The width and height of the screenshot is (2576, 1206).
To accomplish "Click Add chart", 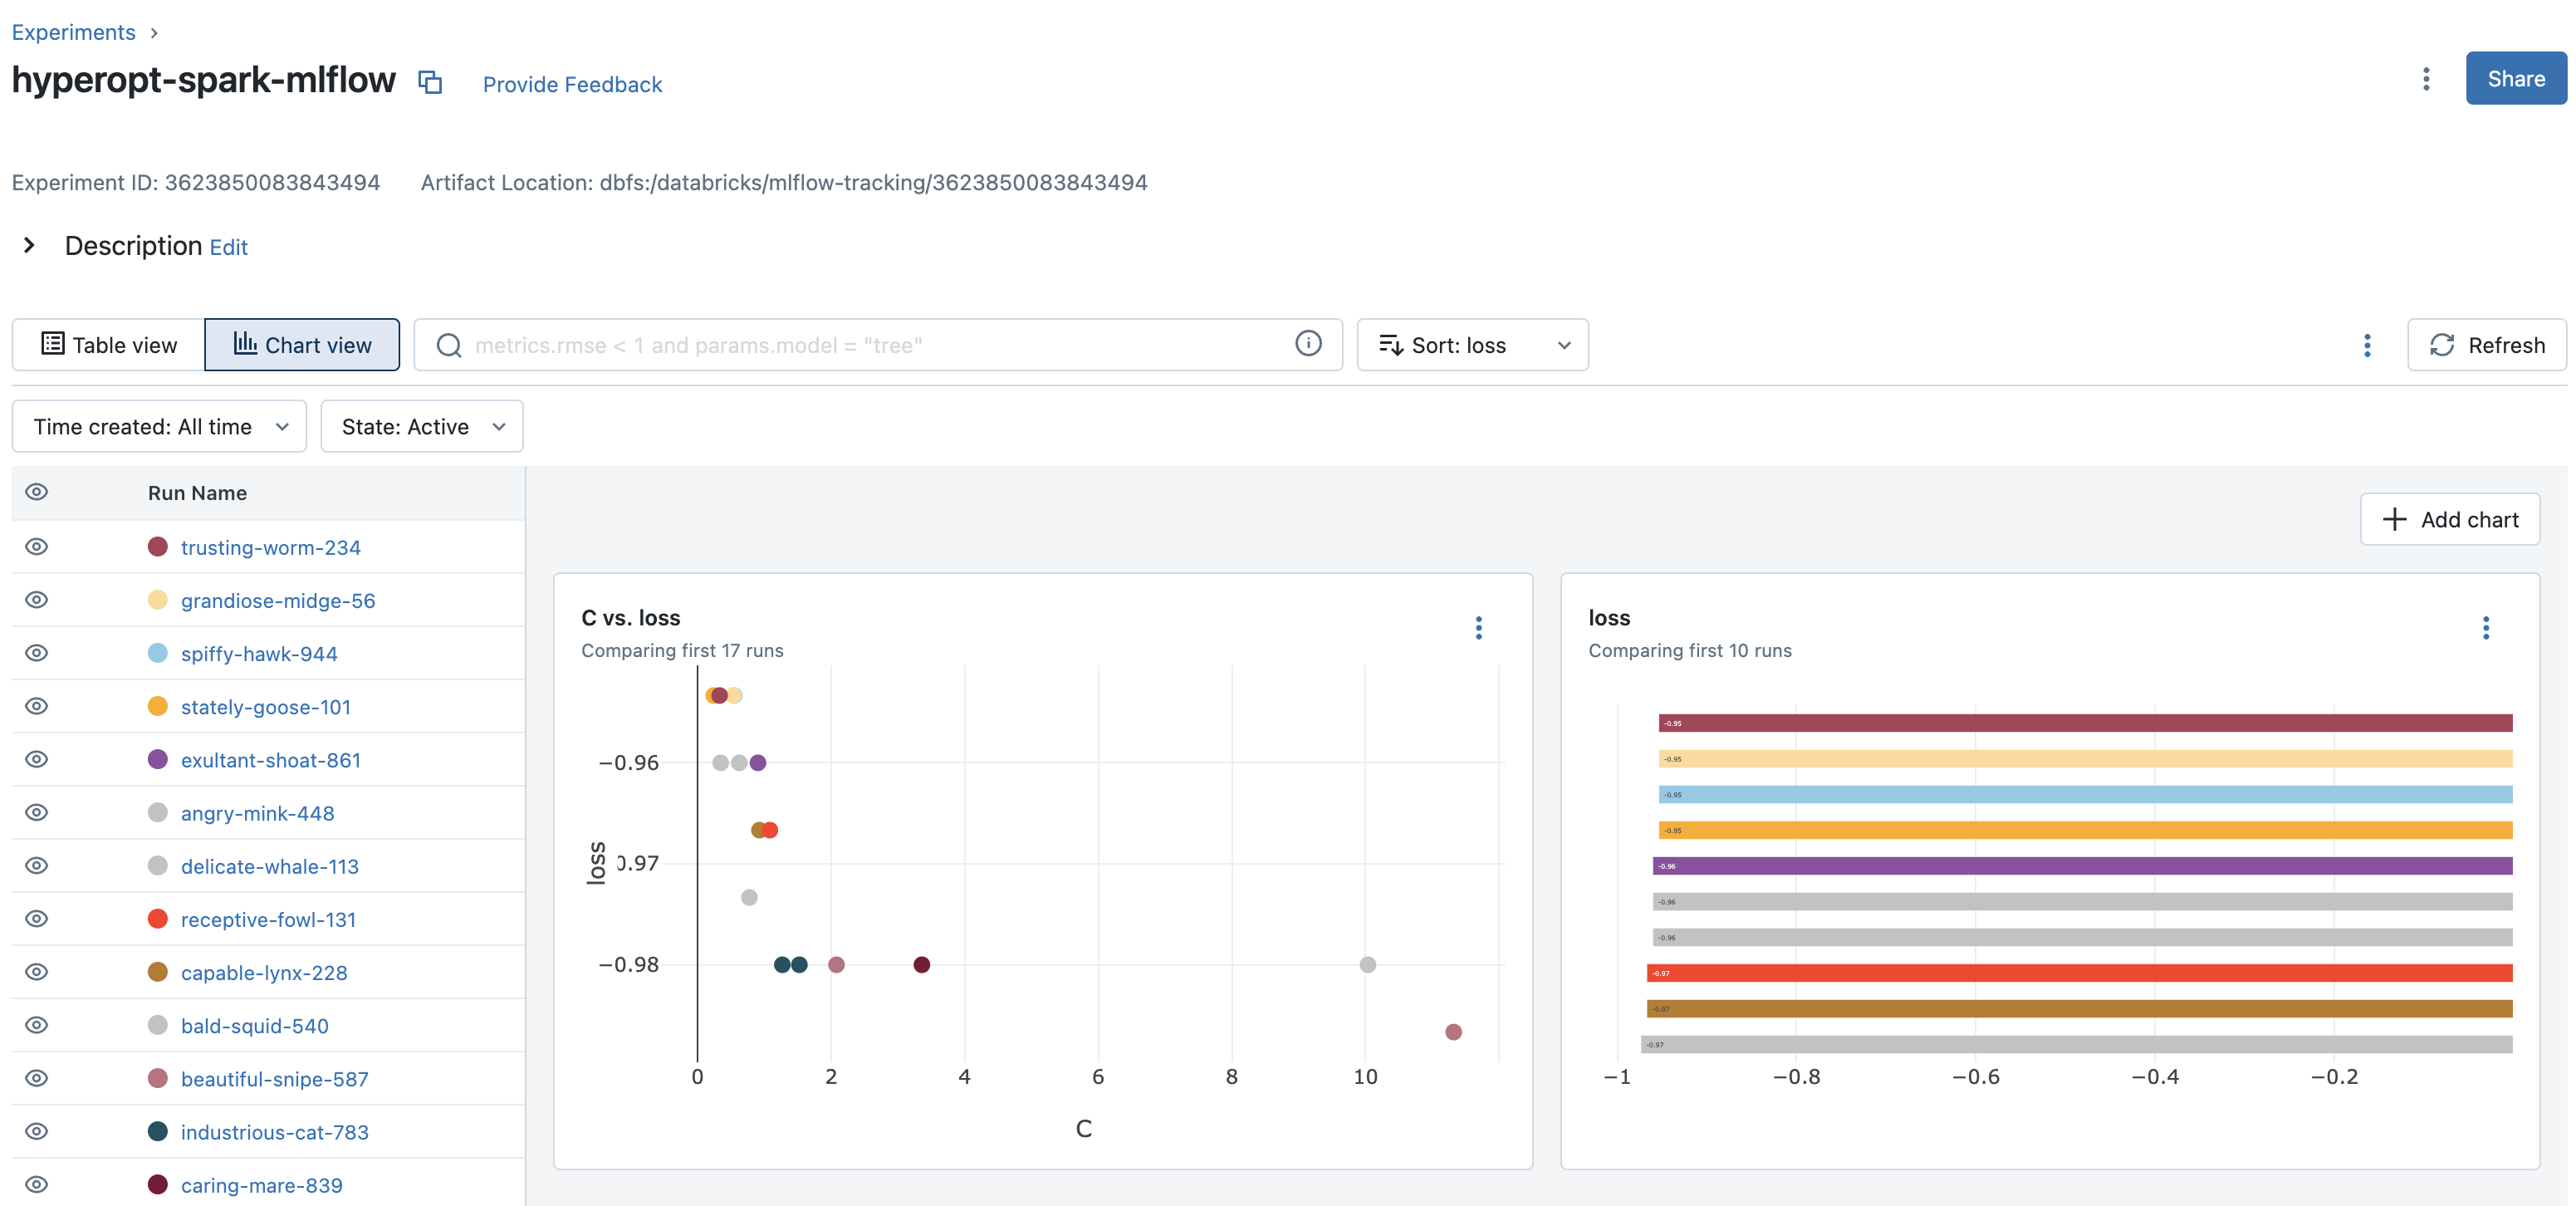I will [2449, 519].
